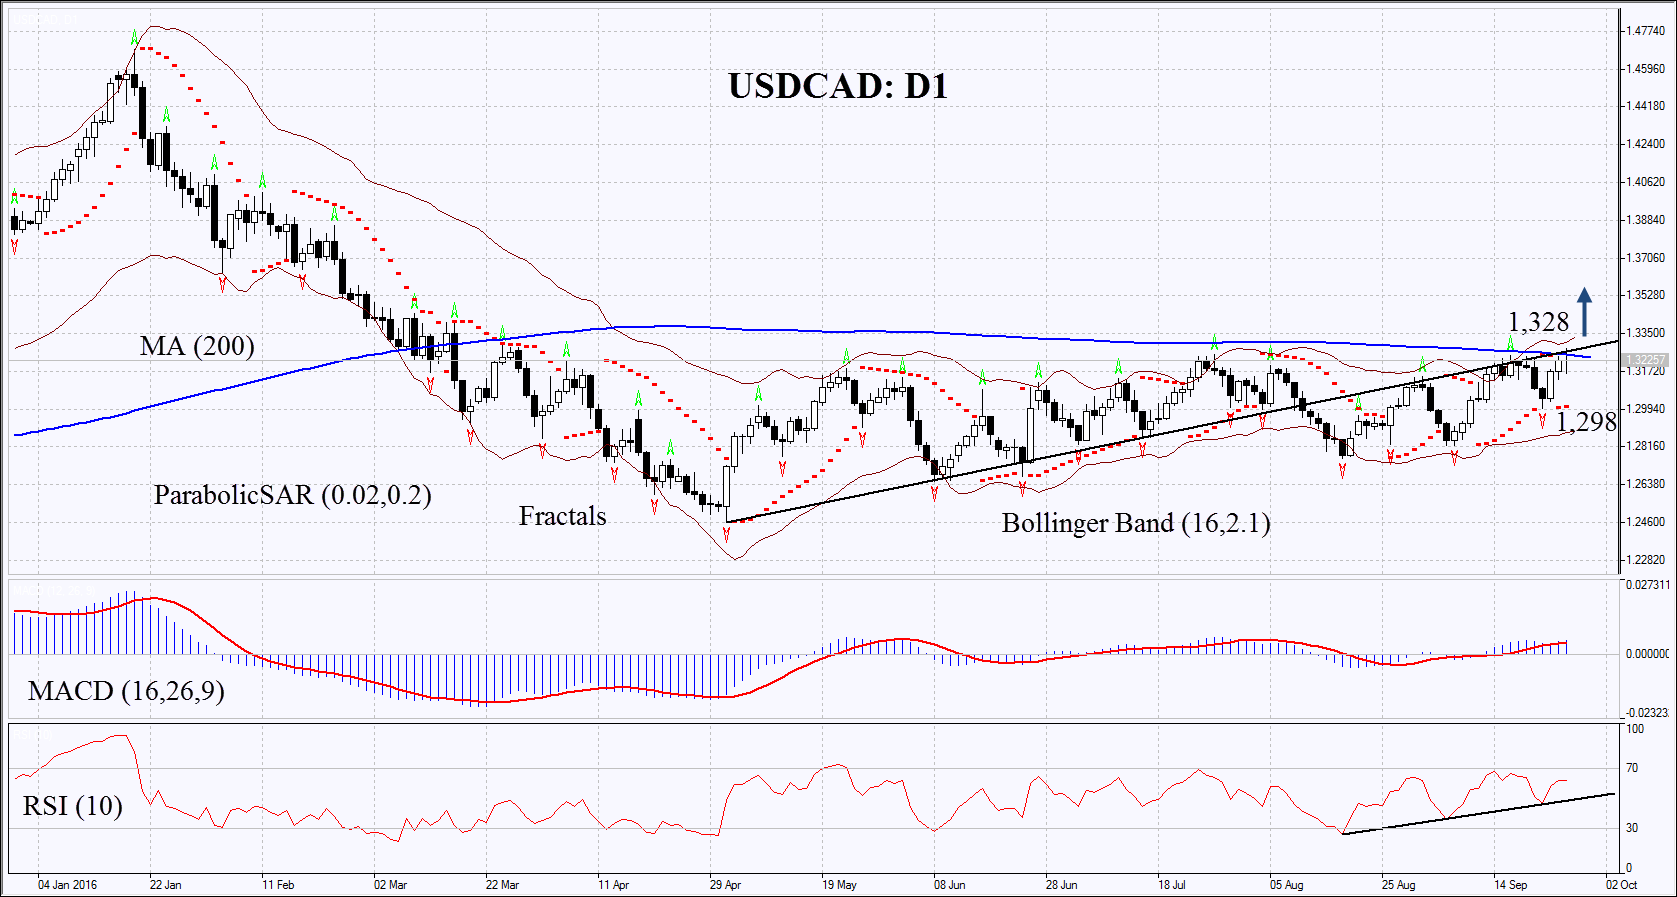1677x897 pixels.
Task: Click the 11 Feb date label
Action: coord(278,885)
